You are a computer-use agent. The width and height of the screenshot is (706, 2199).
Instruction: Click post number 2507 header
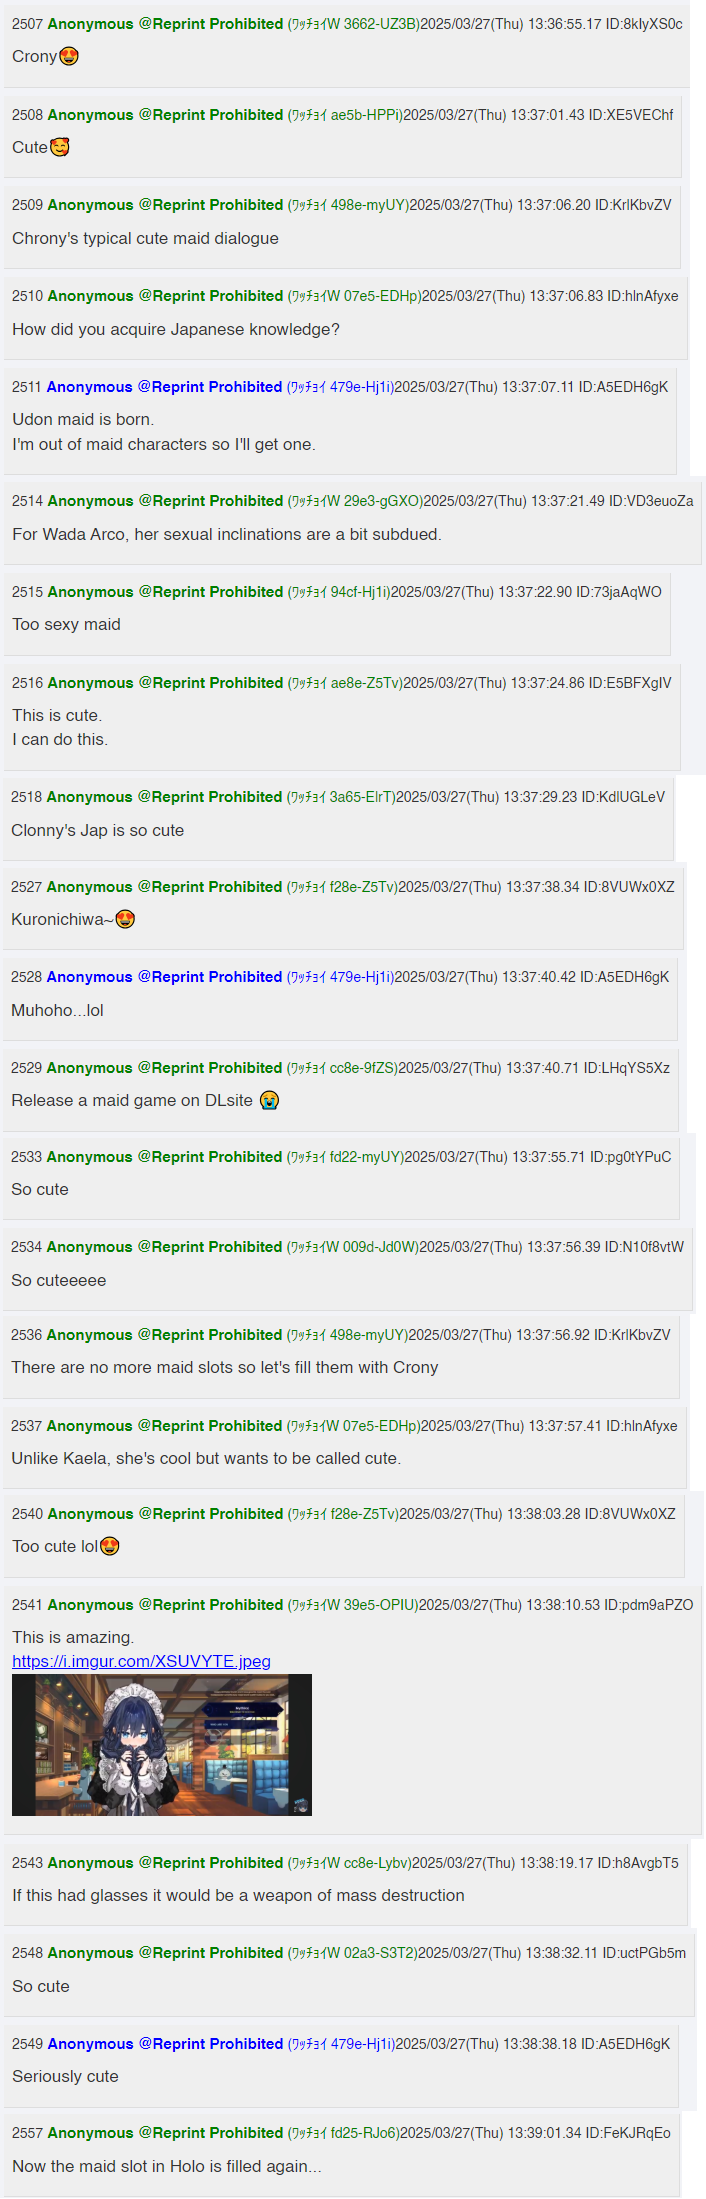coord(27,24)
